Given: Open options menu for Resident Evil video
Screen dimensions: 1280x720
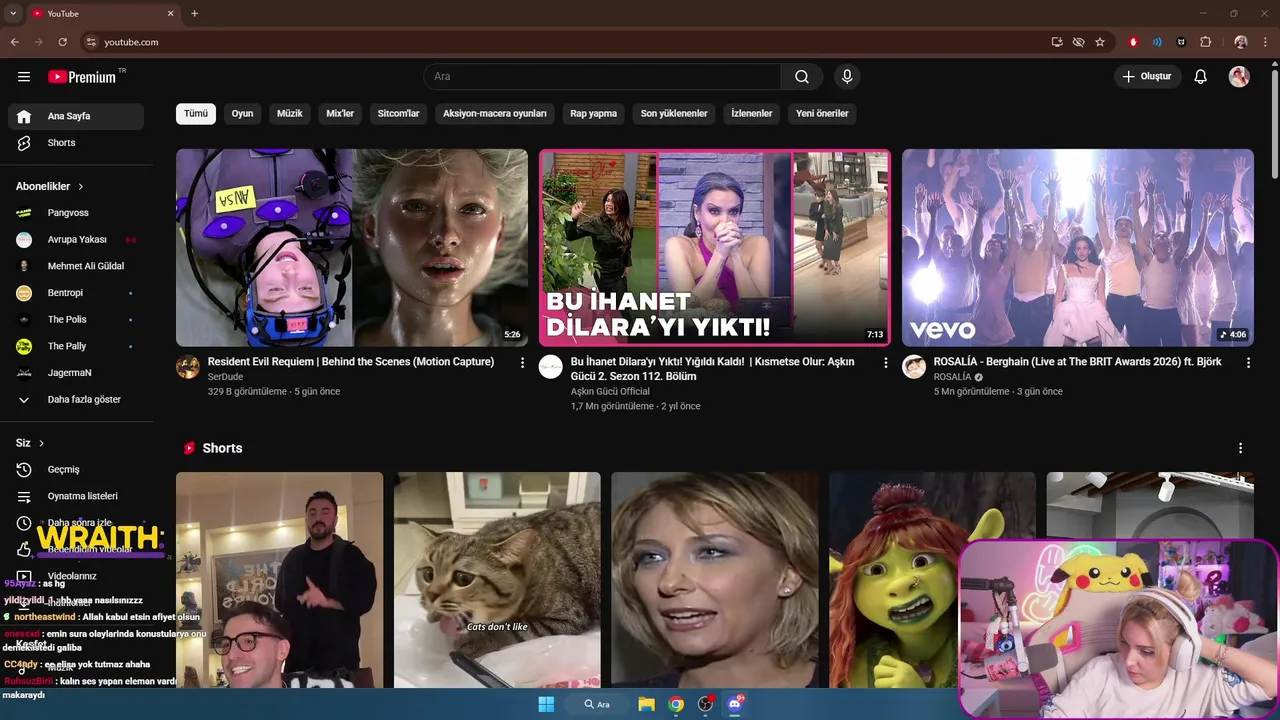Looking at the screenshot, I should [522, 363].
